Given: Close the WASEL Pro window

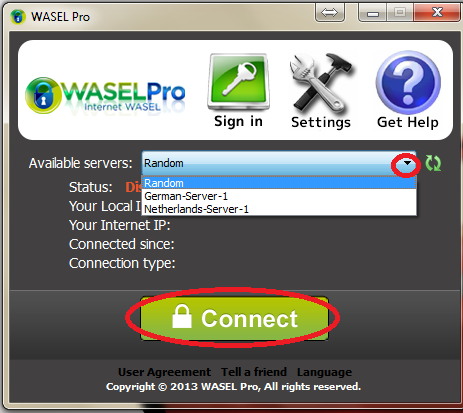Looking at the screenshot, I should (437, 13).
